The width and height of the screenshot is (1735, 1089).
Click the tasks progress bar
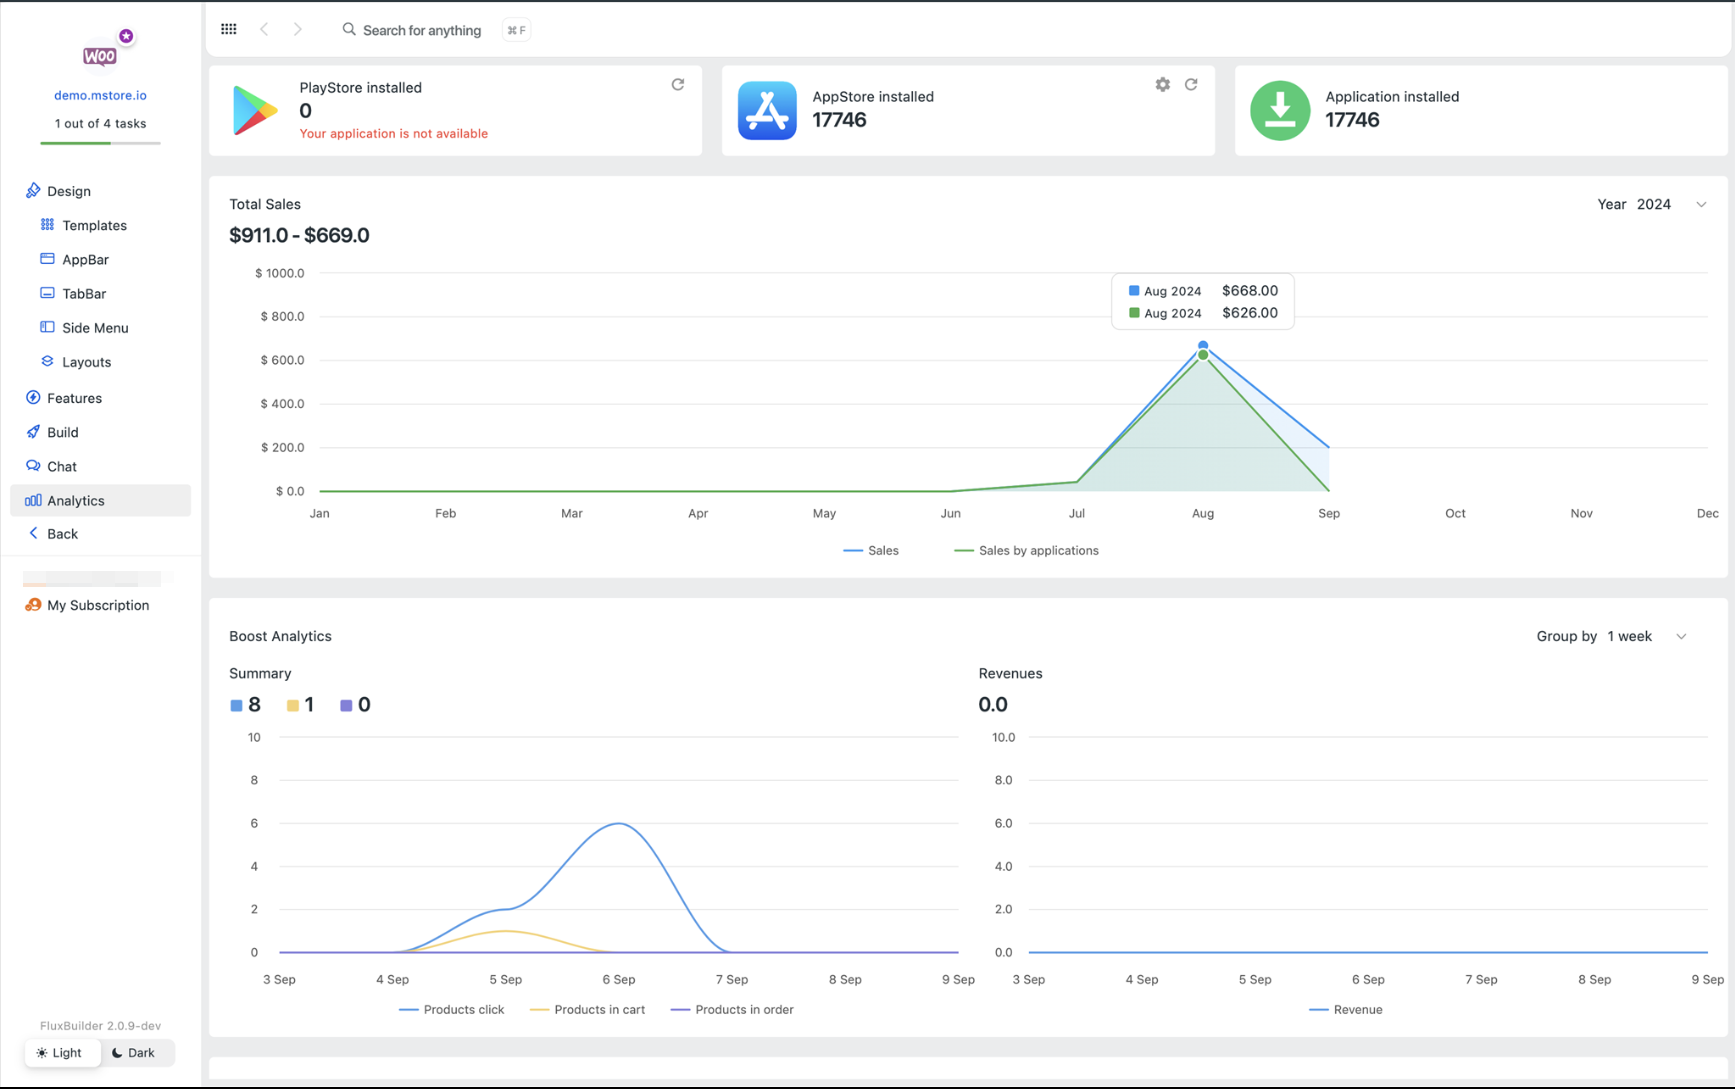tap(100, 143)
